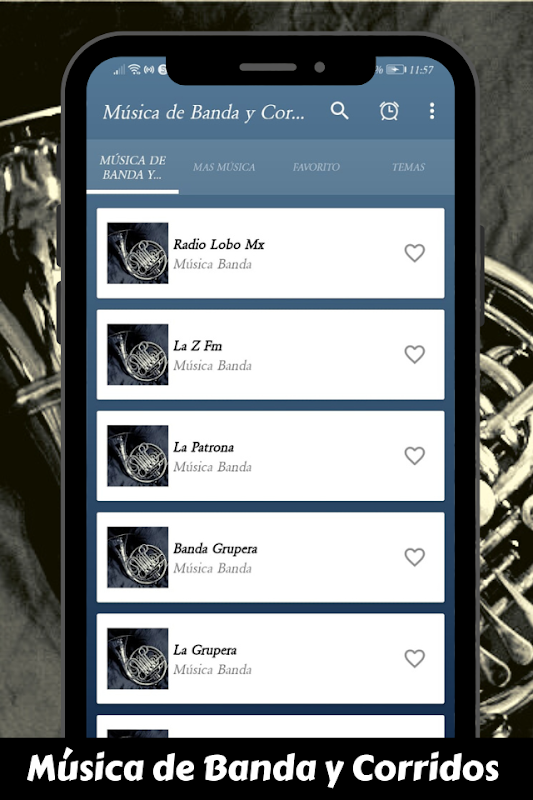The height and width of the screenshot is (800, 533).
Task: Tap the Música de Banda y Cor... app title
Action: pos(204,112)
